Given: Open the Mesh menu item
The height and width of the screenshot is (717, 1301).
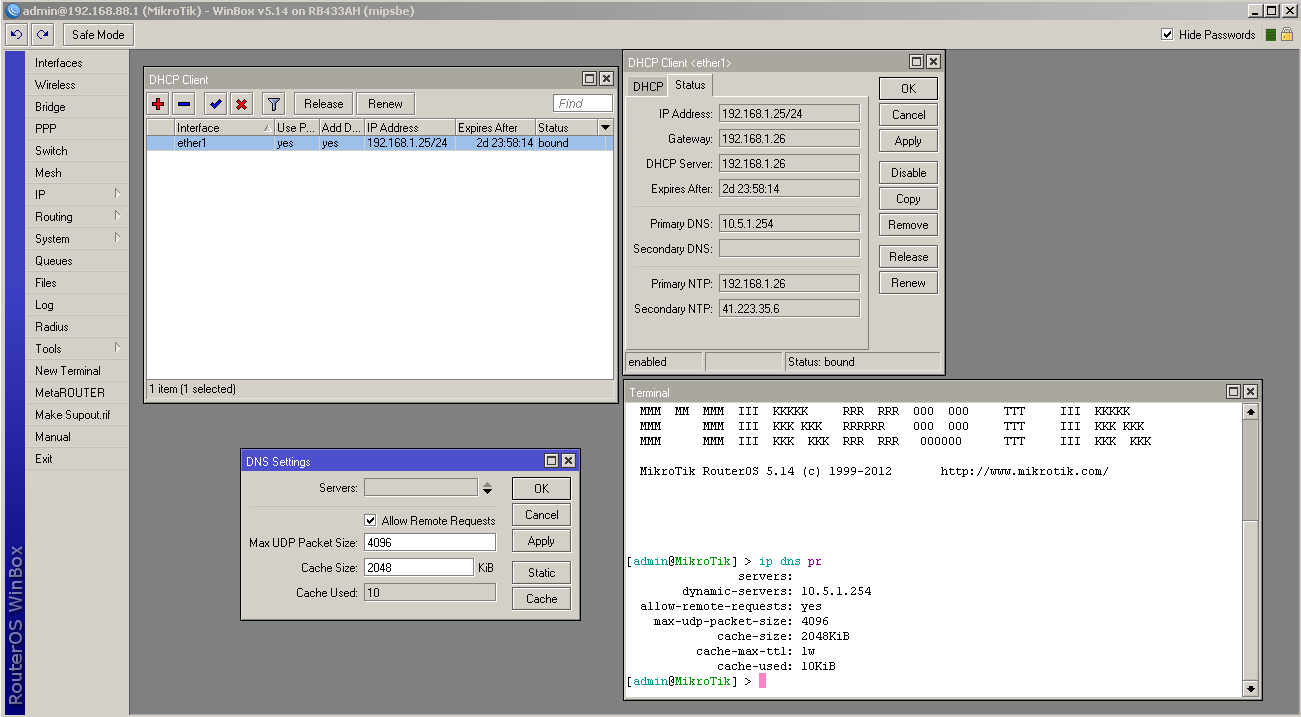Looking at the screenshot, I should [77, 173].
